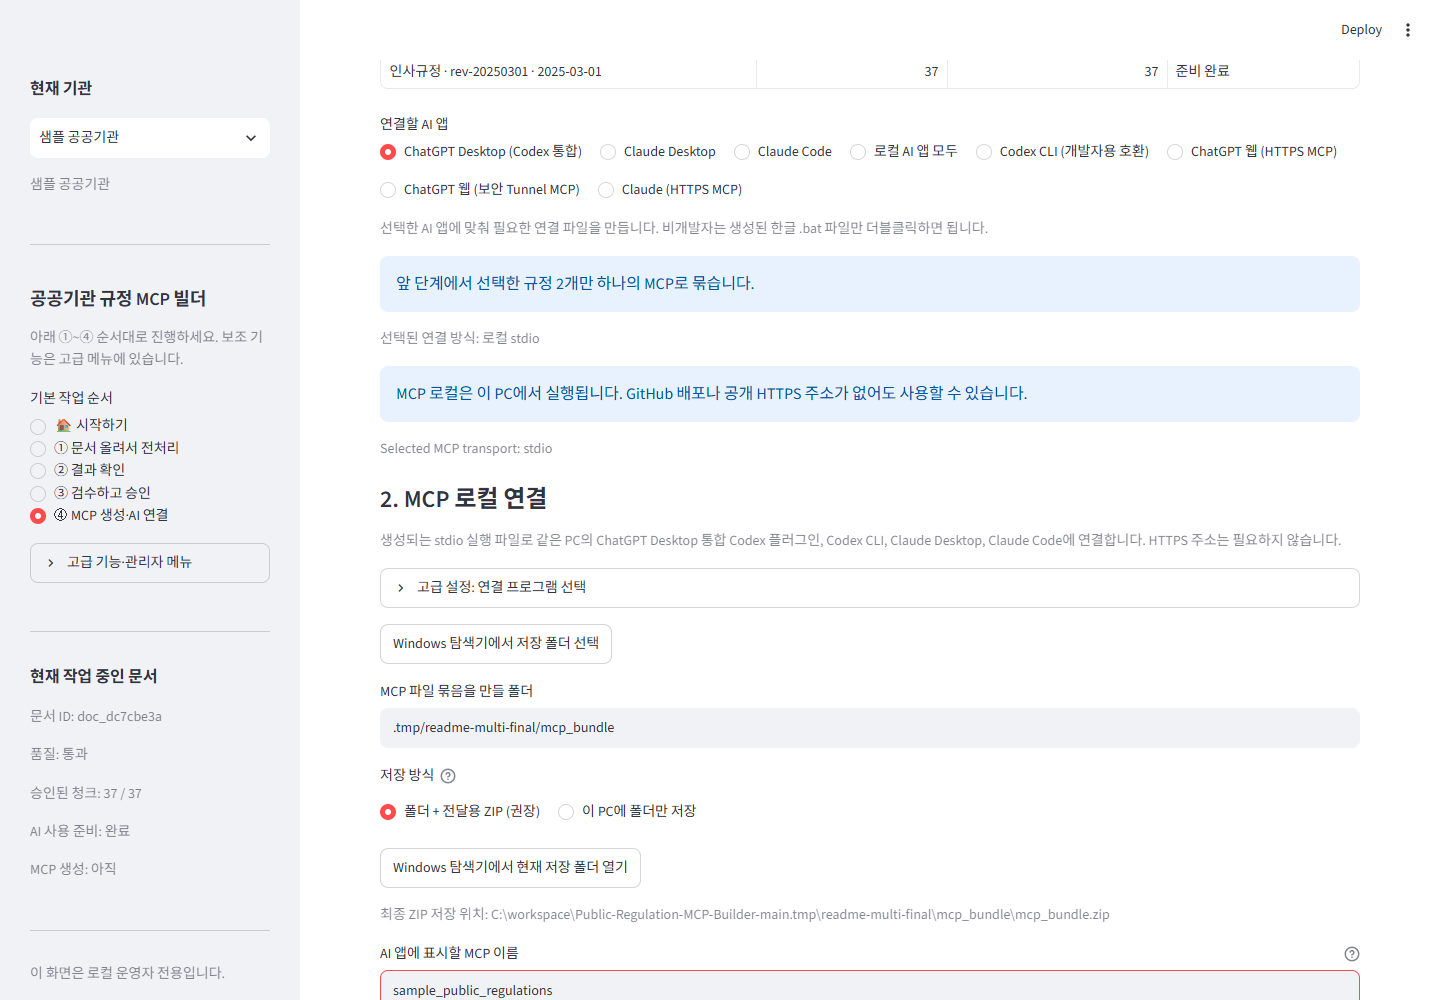Select ChatGPT Desktop (Codex 통합) radio option
This screenshot has height=1000, width=1440.
pyautogui.click(x=481, y=152)
